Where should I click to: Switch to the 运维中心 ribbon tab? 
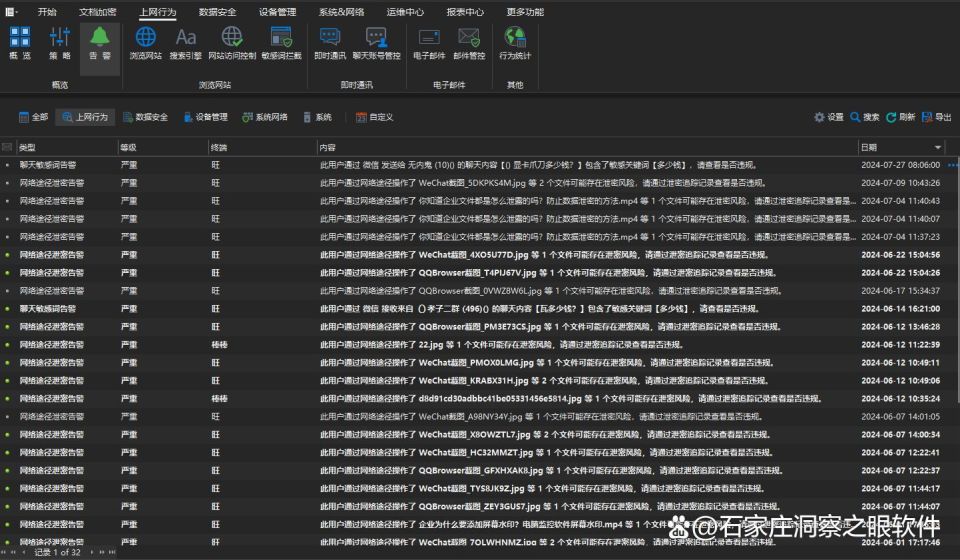point(405,12)
